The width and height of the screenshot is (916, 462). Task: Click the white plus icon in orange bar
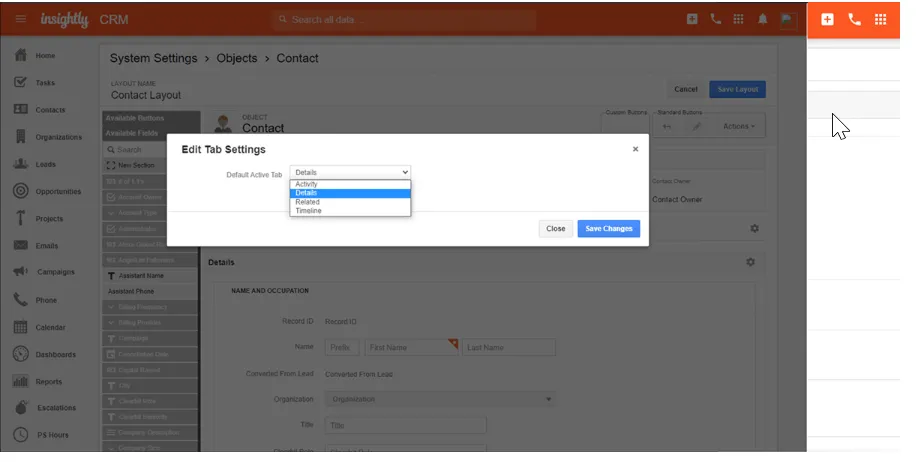point(827,19)
